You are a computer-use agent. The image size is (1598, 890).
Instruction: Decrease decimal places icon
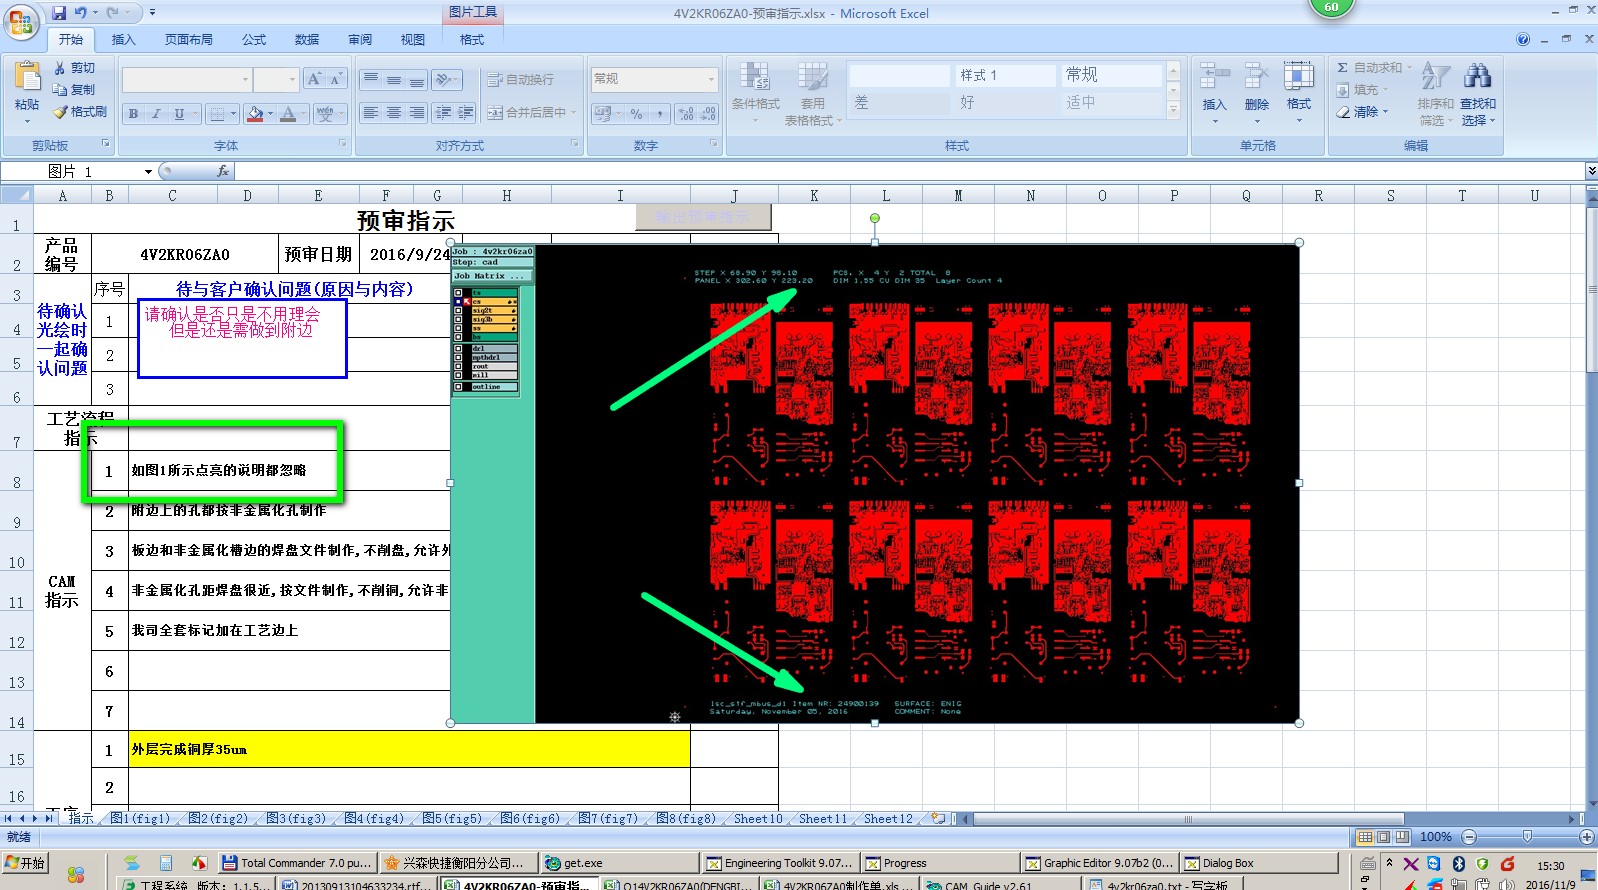(x=708, y=114)
